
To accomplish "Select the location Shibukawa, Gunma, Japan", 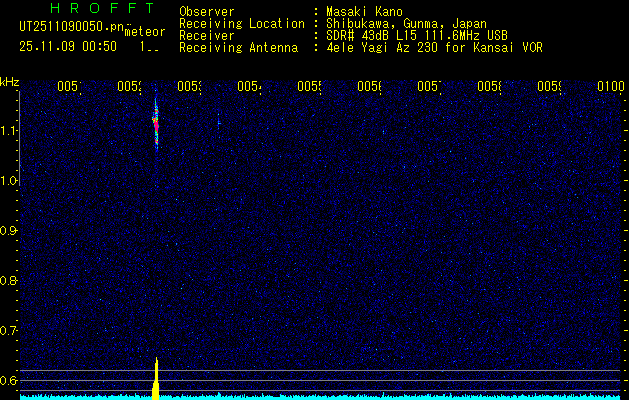I will click(406, 24).
